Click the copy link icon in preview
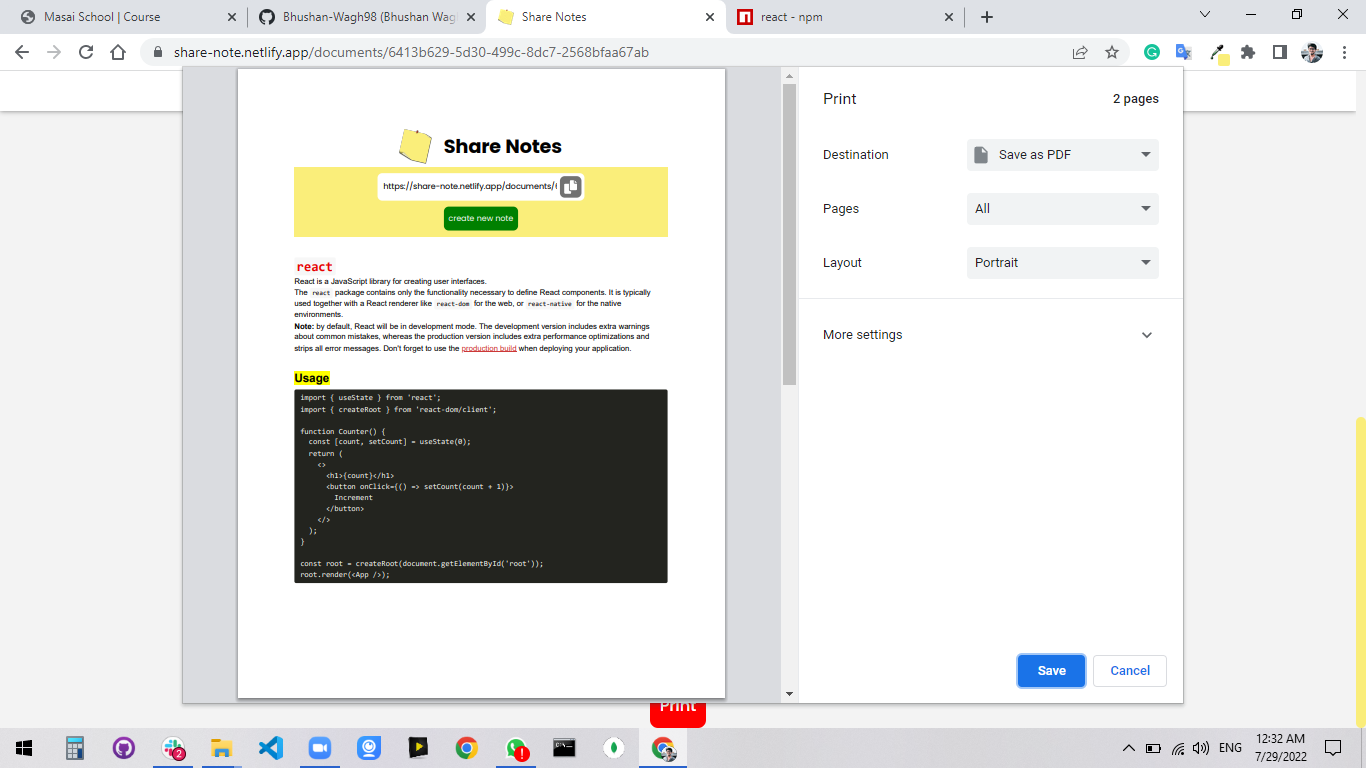This screenshot has width=1366, height=768. coord(570,187)
